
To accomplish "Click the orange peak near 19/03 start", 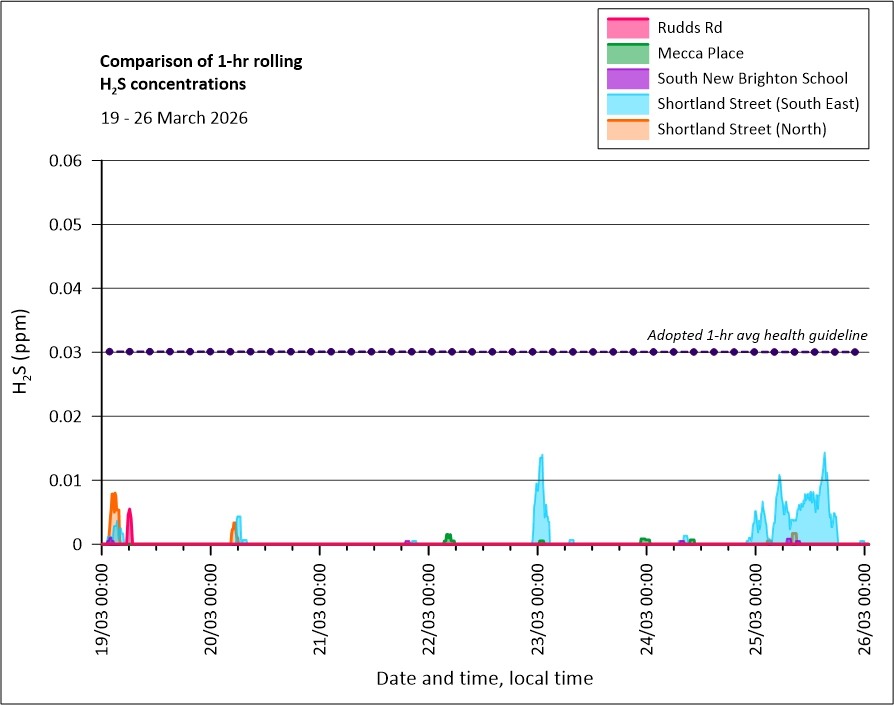I will 114,500.
